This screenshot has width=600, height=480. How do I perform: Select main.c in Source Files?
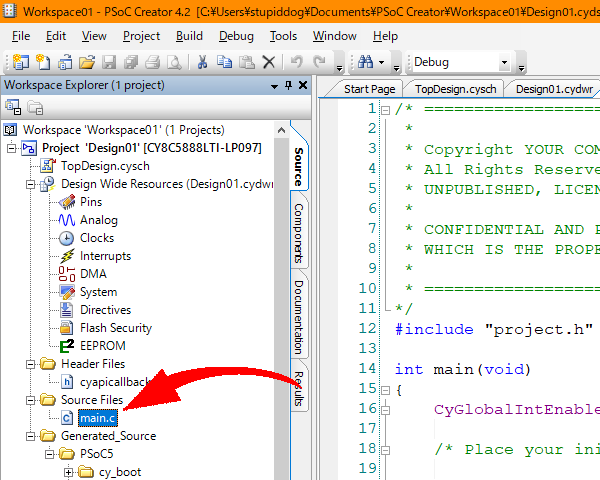point(98,418)
